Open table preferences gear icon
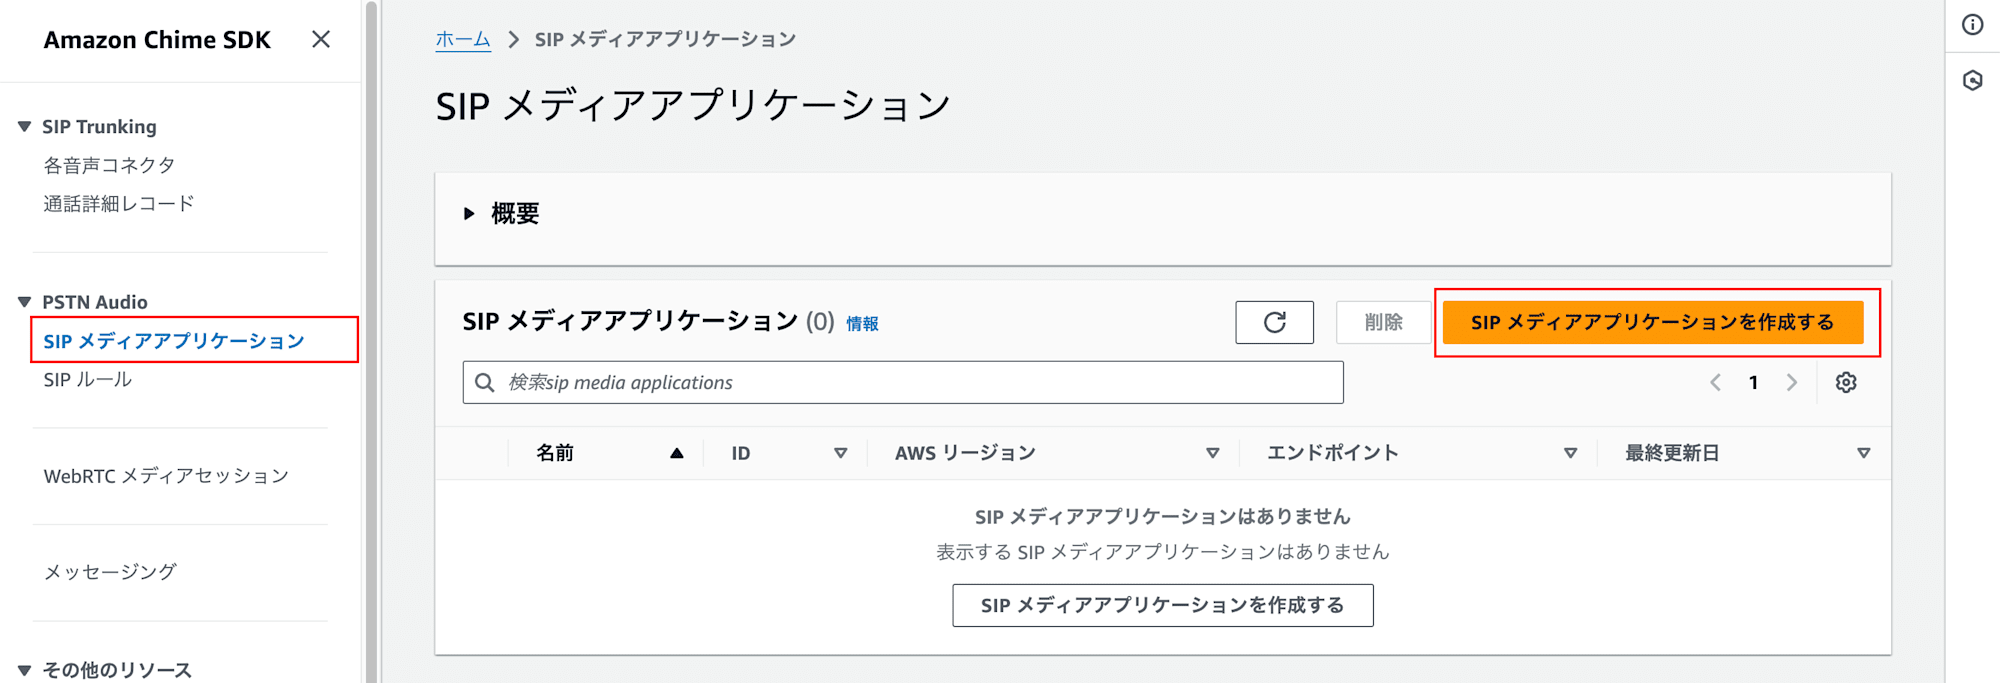Screen dimensions: 2000x683 tap(1846, 382)
